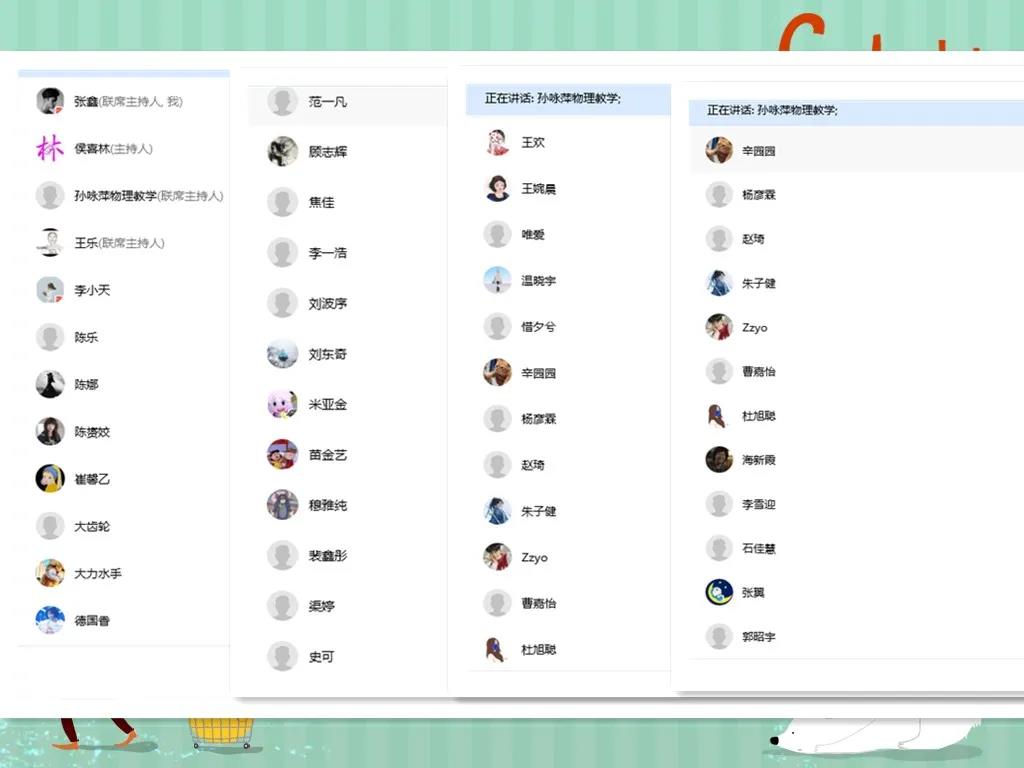Click the purple 林 avatar of 侯喜林
Image resolution: width=1024 pixels, height=768 pixels.
click(x=50, y=149)
